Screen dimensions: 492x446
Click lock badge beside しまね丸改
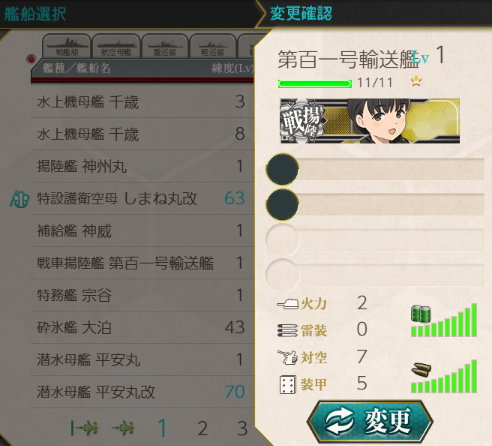[x=20, y=199]
